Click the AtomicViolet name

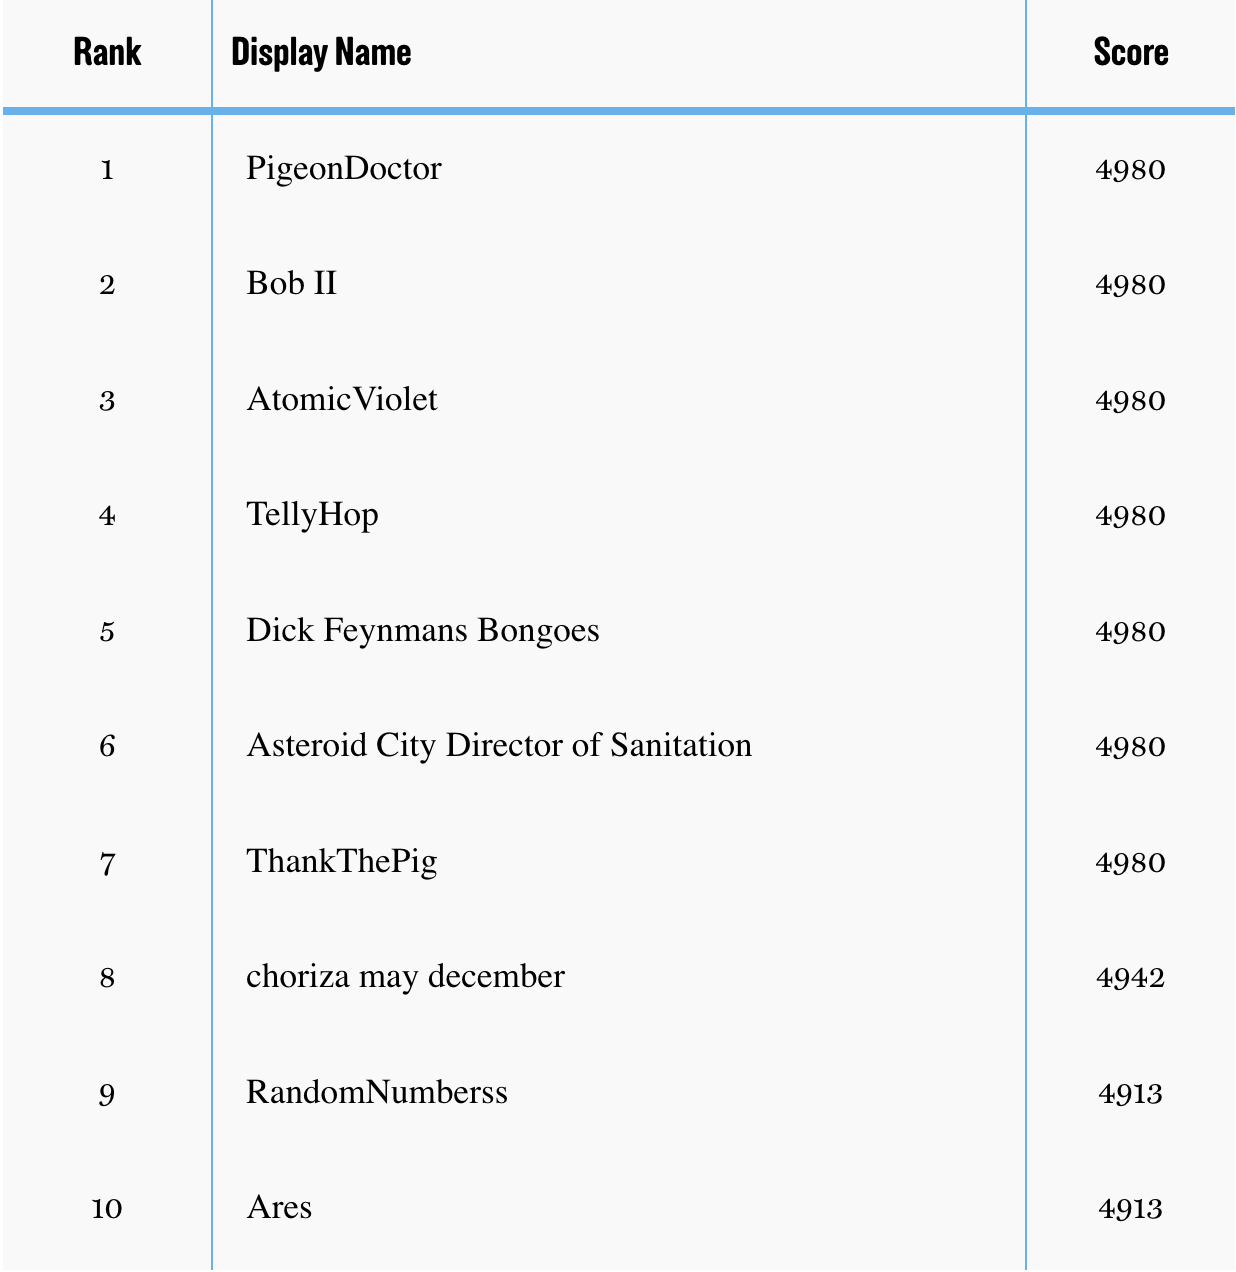tap(342, 400)
